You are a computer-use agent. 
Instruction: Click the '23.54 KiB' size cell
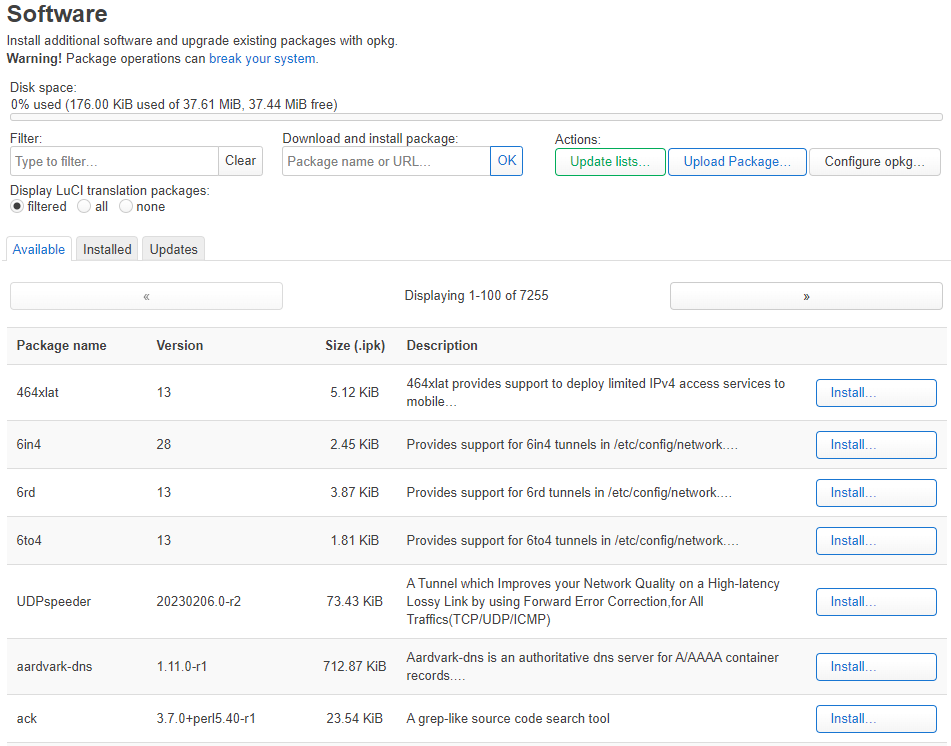(x=354, y=719)
